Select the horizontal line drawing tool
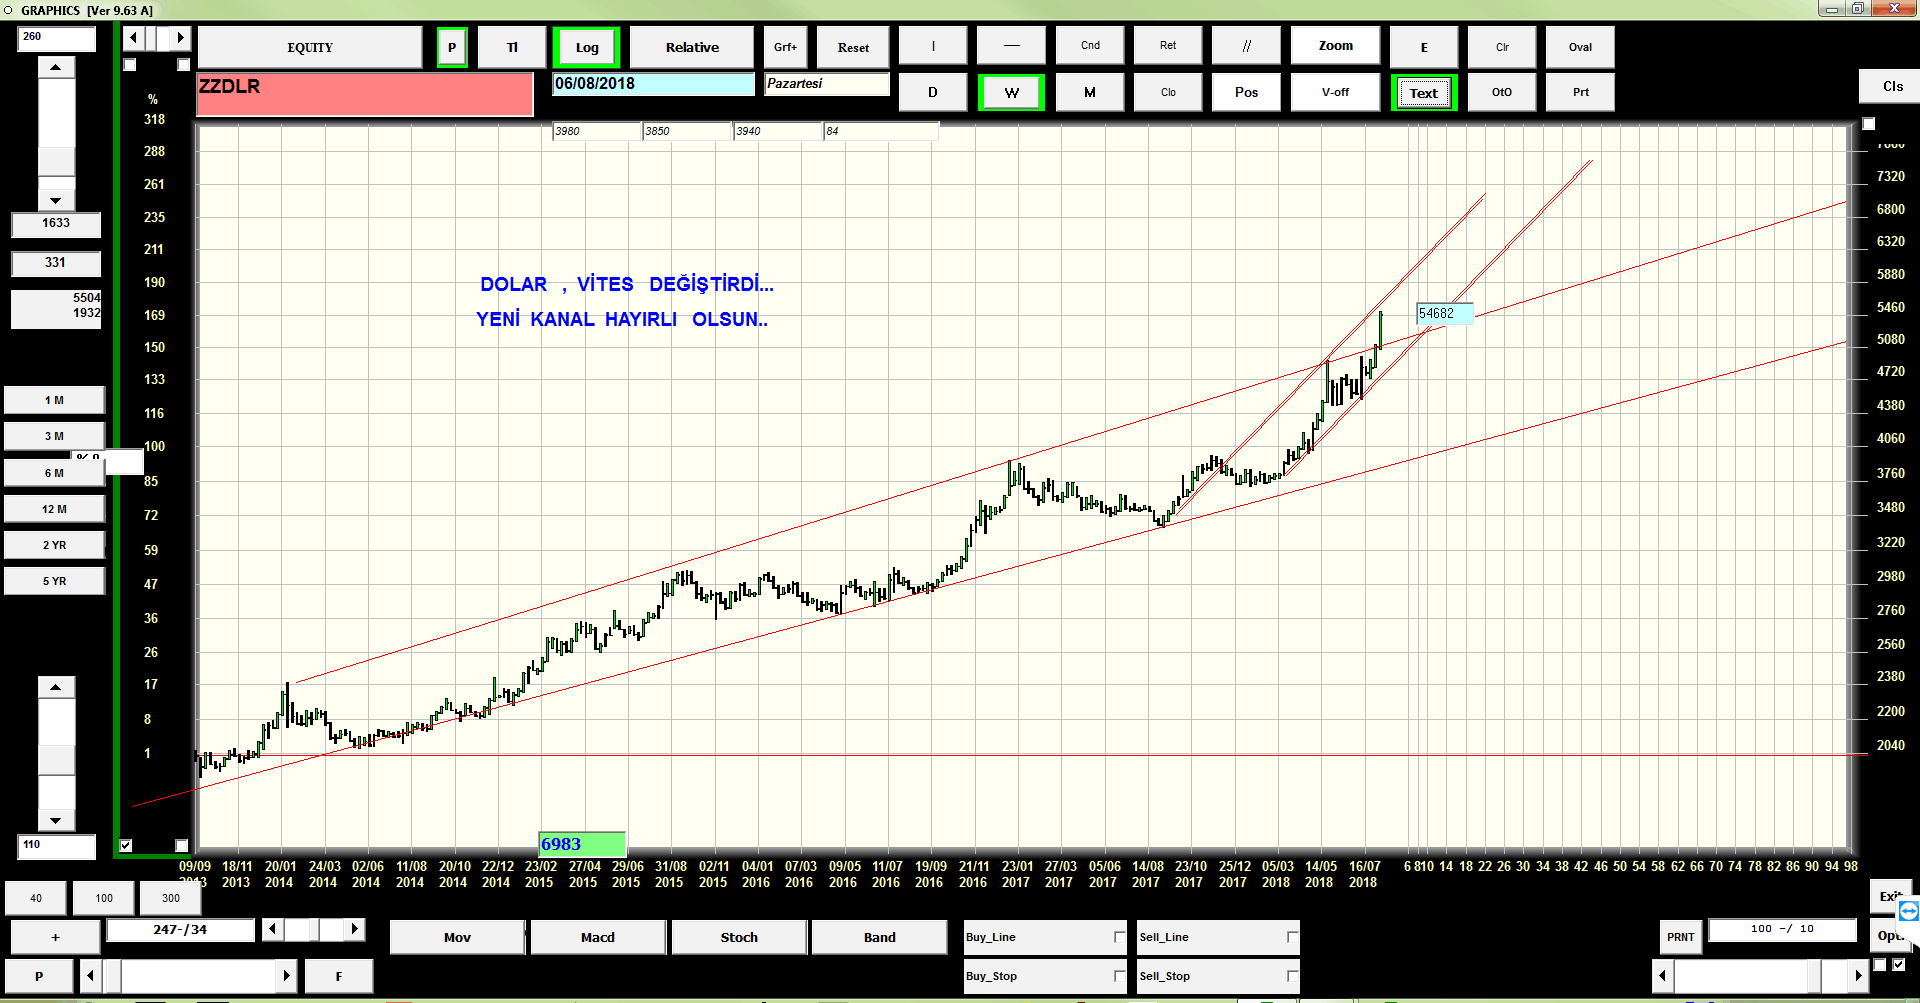1920x1003 pixels. coord(1011,46)
